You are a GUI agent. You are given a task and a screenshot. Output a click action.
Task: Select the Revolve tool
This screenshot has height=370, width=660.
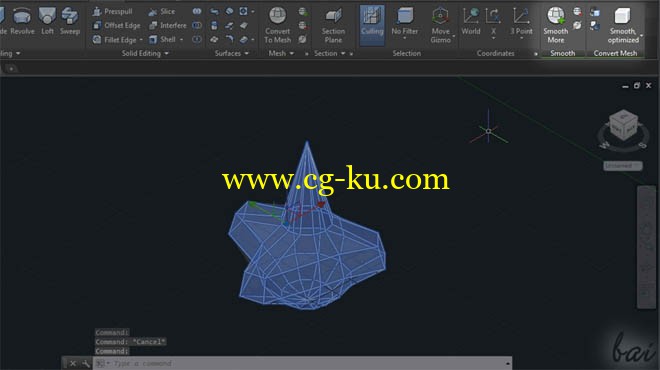(22, 21)
